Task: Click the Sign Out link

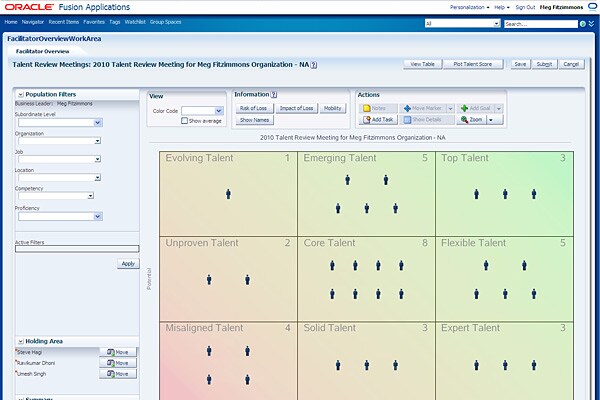Action: [x=525, y=7]
